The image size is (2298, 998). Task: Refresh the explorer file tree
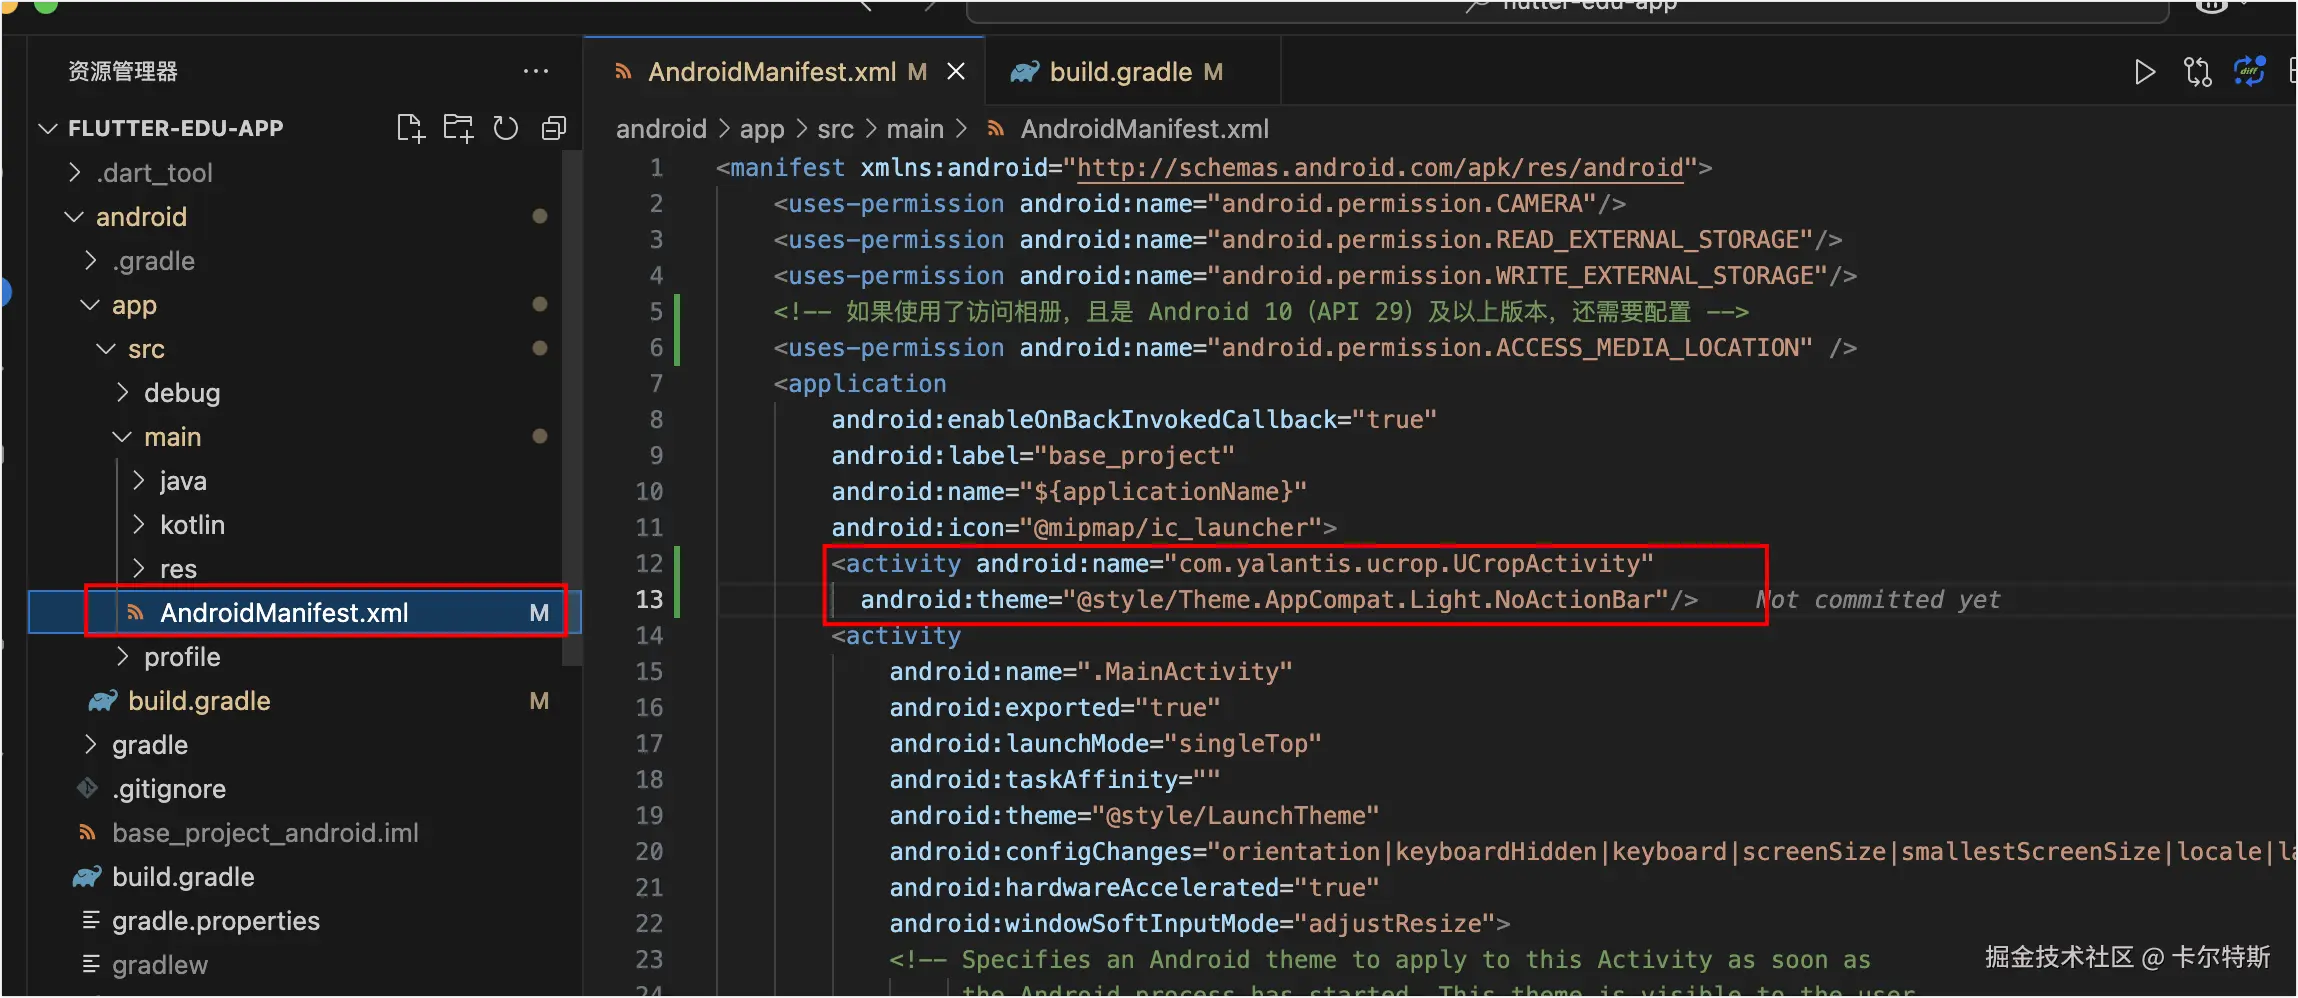tap(506, 128)
